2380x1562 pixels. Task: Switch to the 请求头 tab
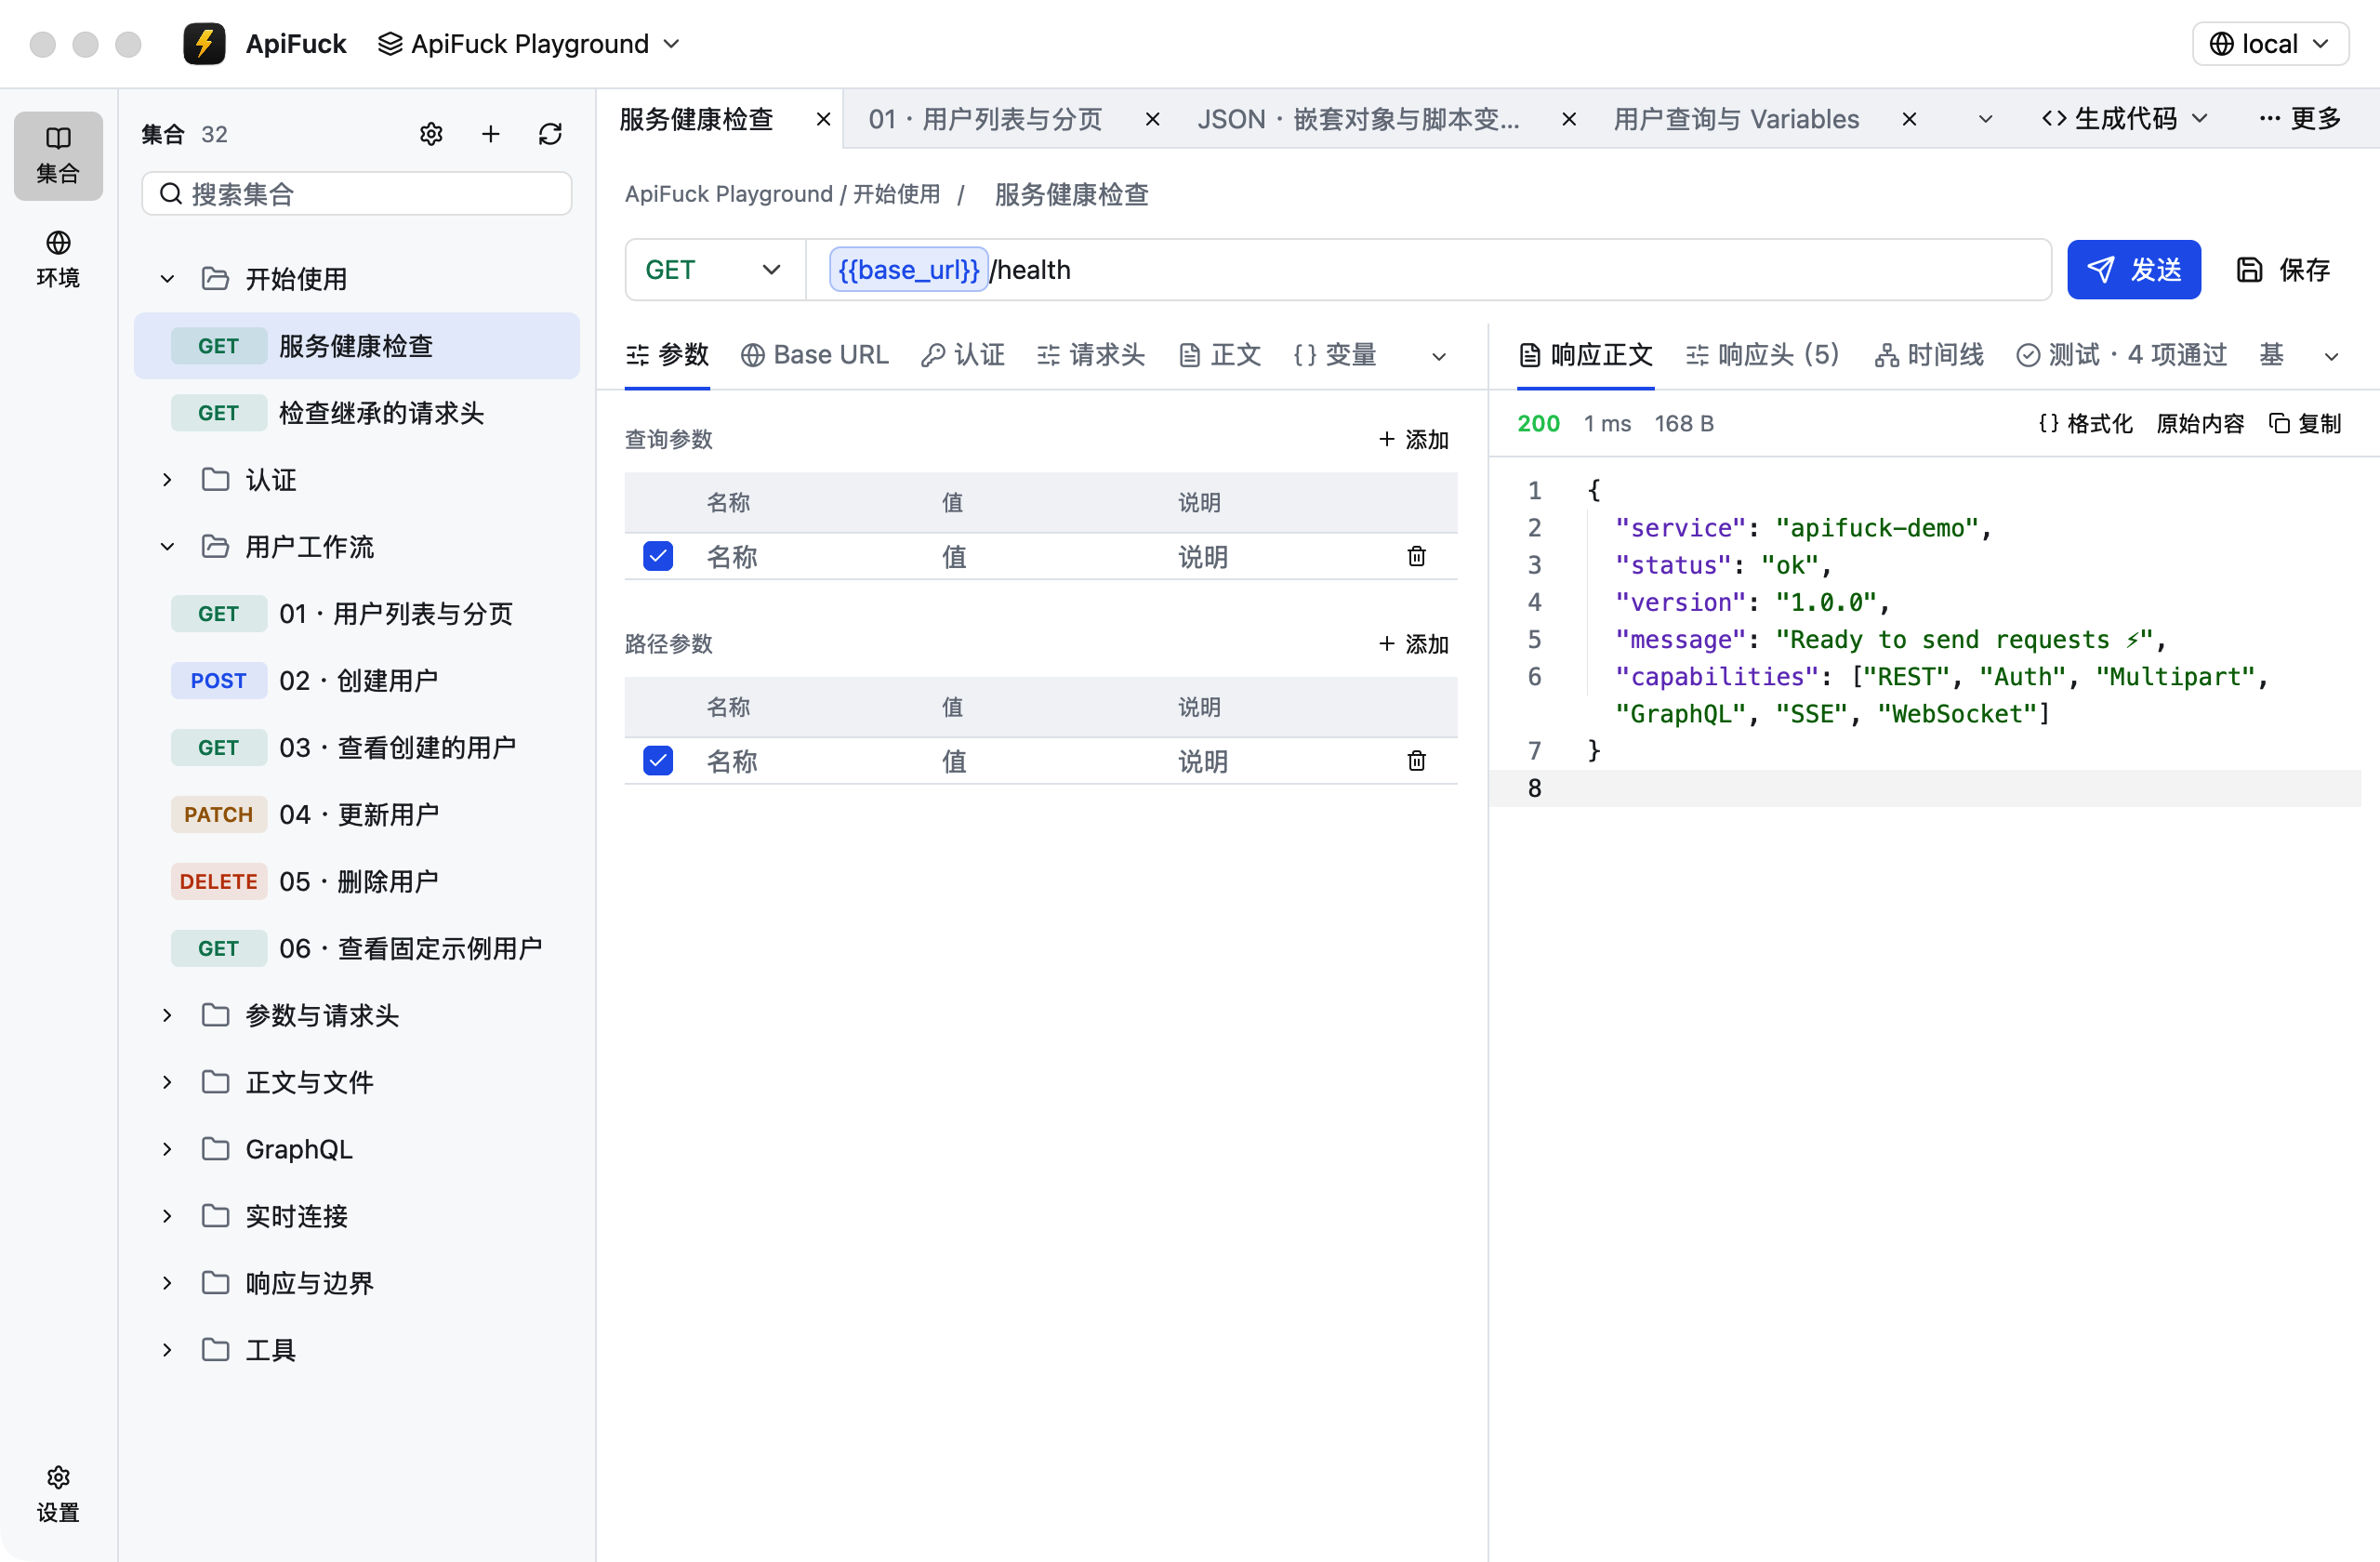tap(1090, 355)
